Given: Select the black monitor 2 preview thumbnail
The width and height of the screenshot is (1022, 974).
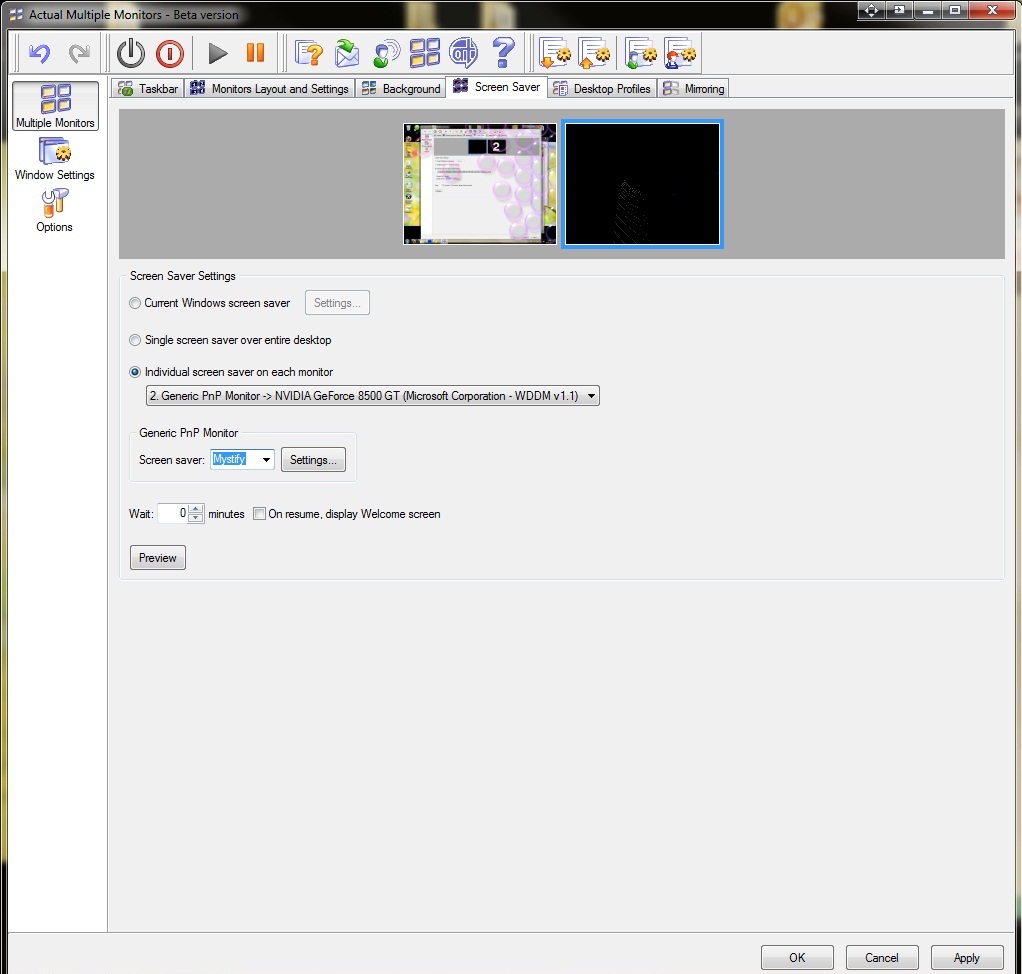Looking at the screenshot, I should click(643, 184).
